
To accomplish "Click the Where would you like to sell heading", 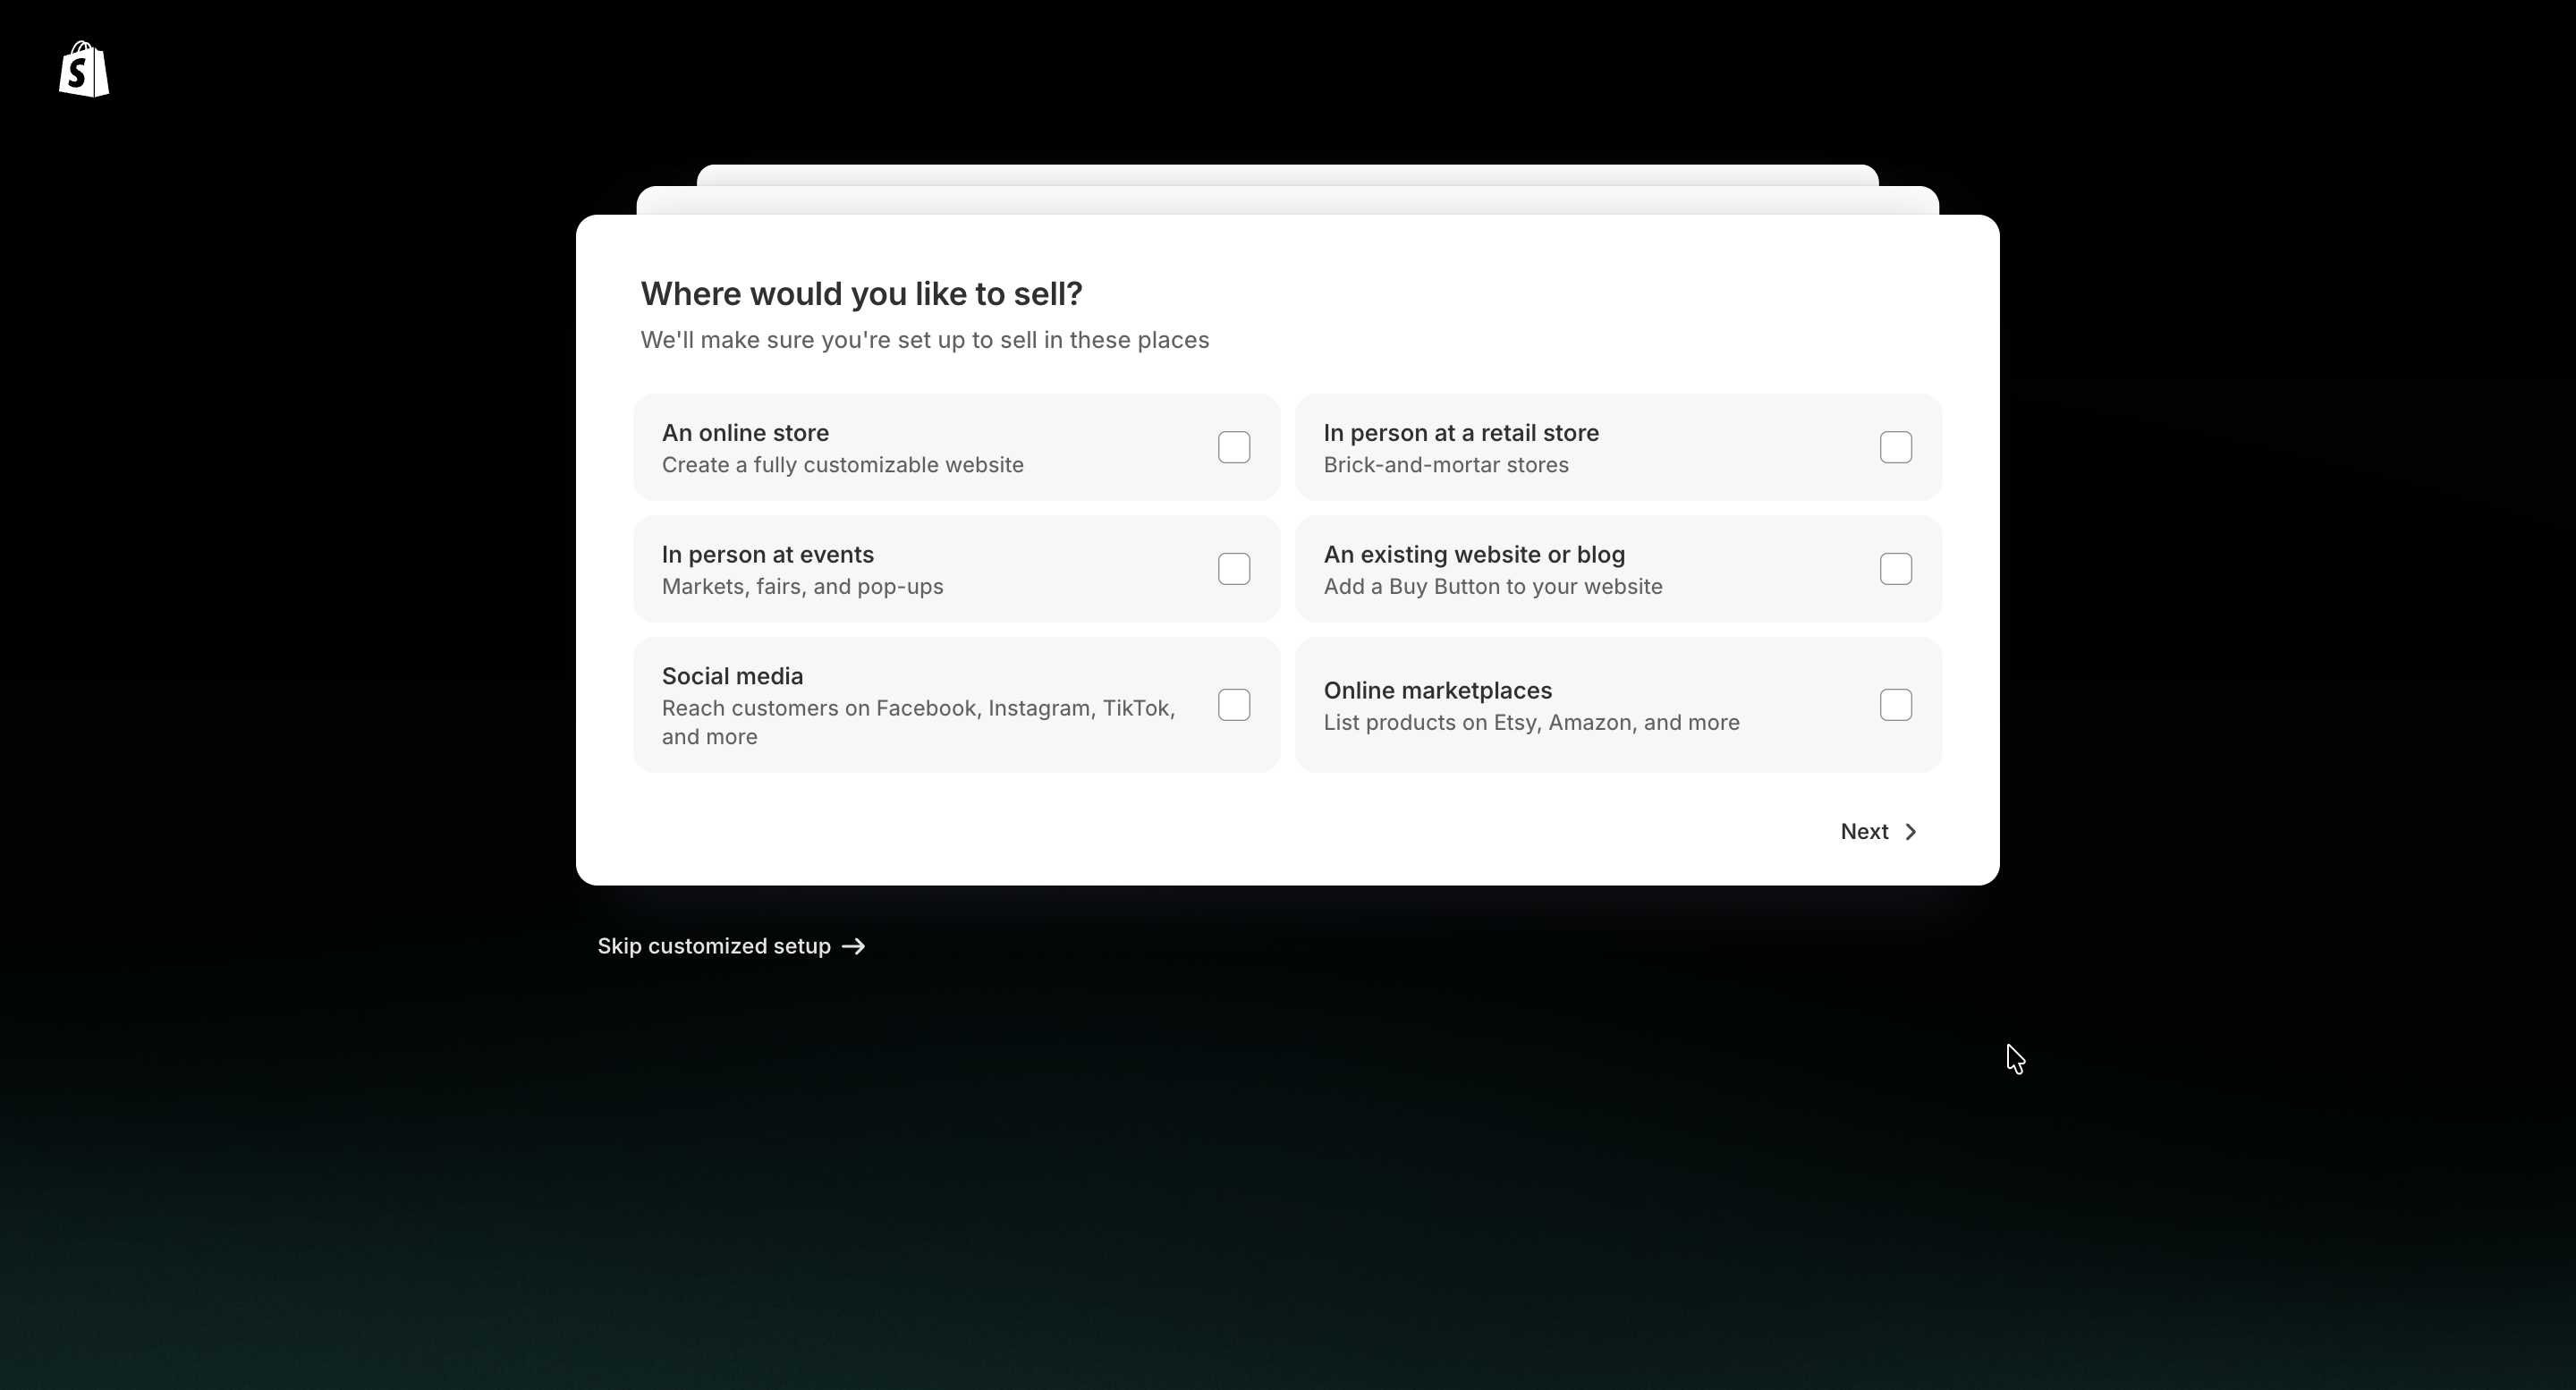I will tap(861, 293).
